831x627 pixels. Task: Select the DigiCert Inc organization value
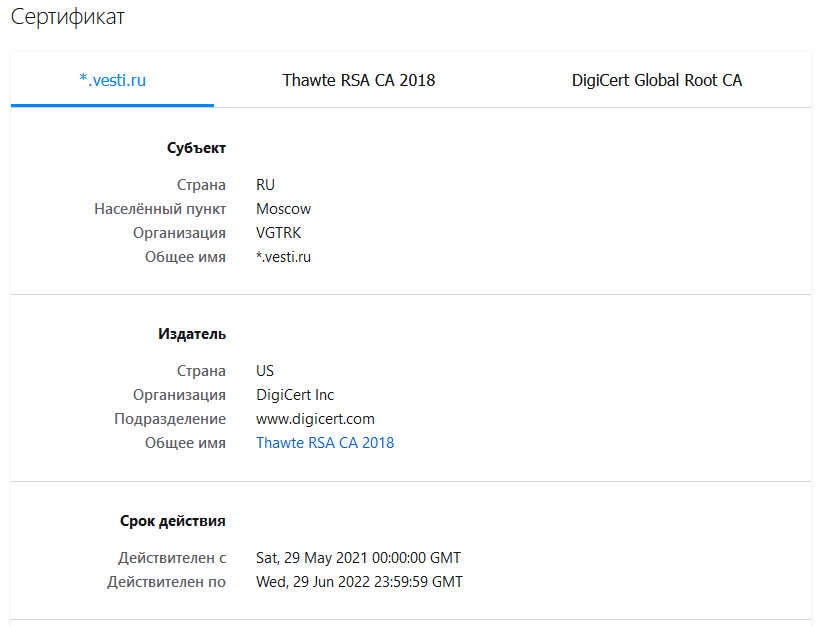point(295,395)
